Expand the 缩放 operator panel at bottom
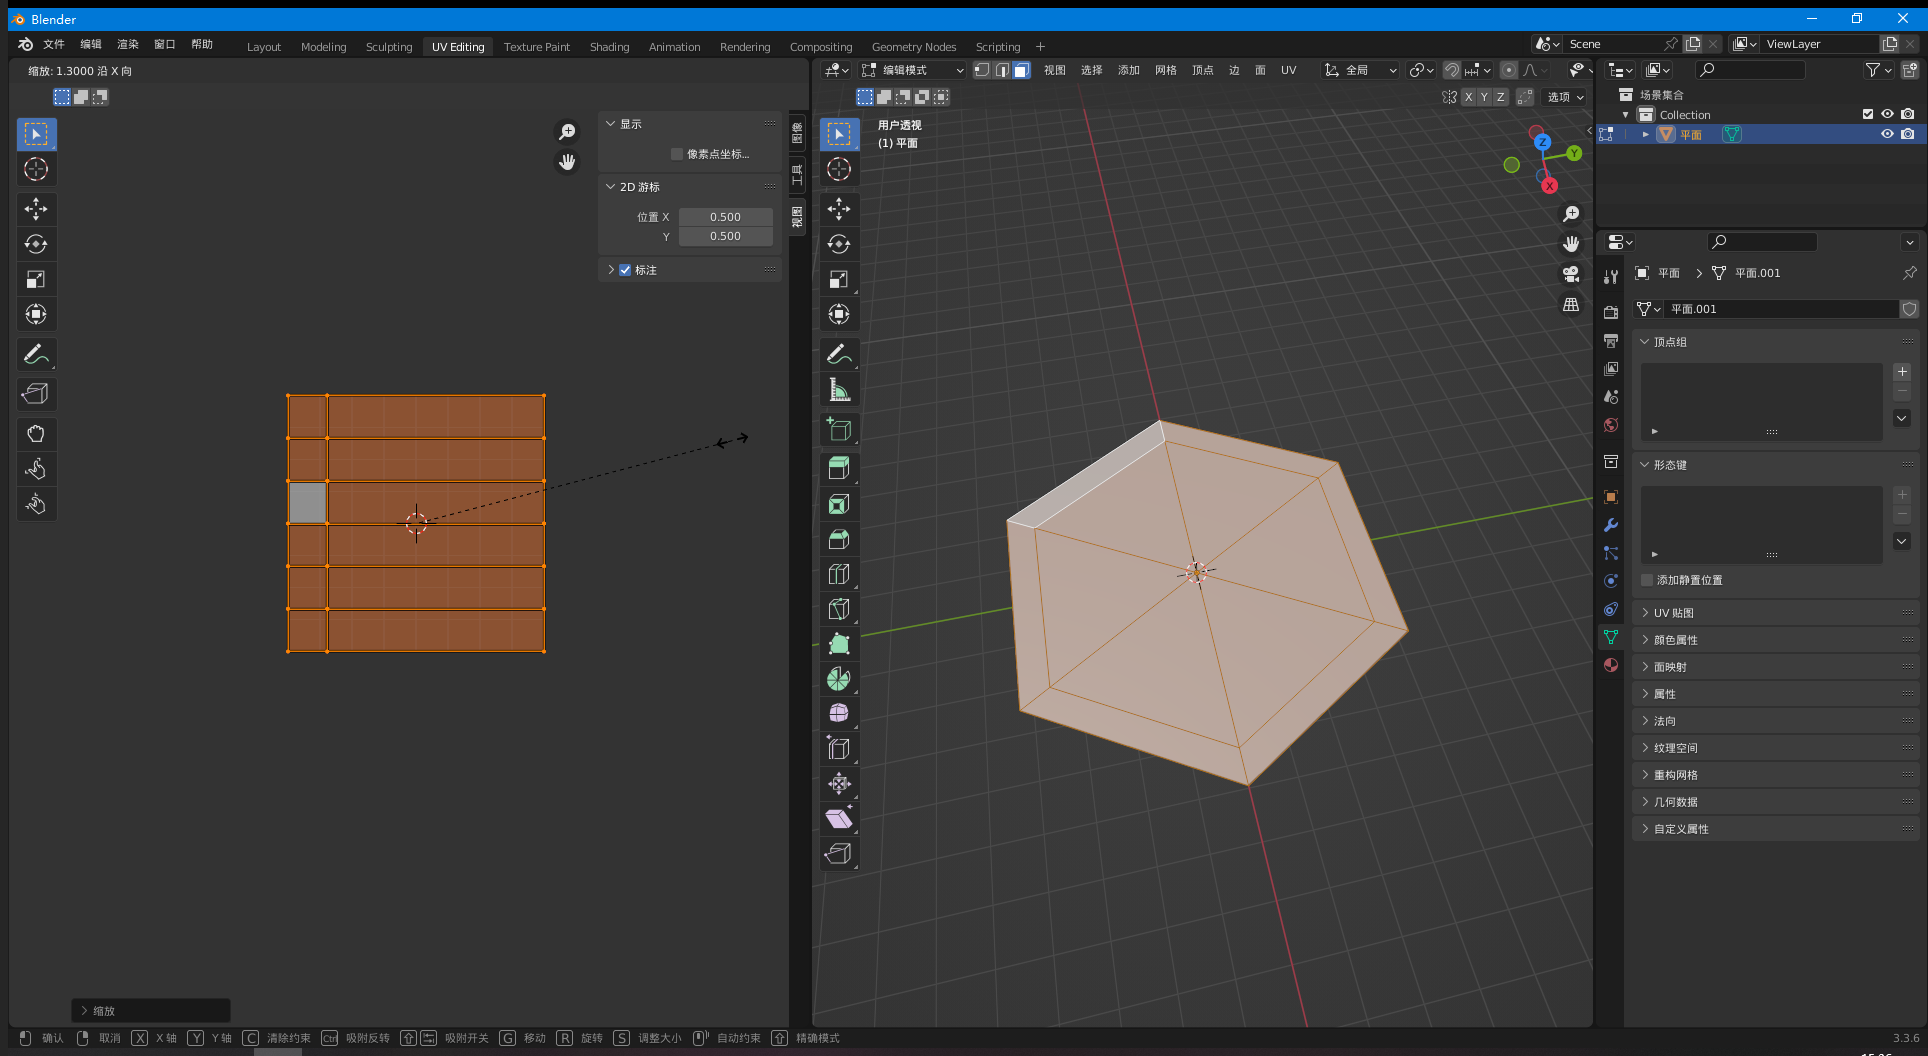The image size is (1928, 1056). [x=151, y=1011]
